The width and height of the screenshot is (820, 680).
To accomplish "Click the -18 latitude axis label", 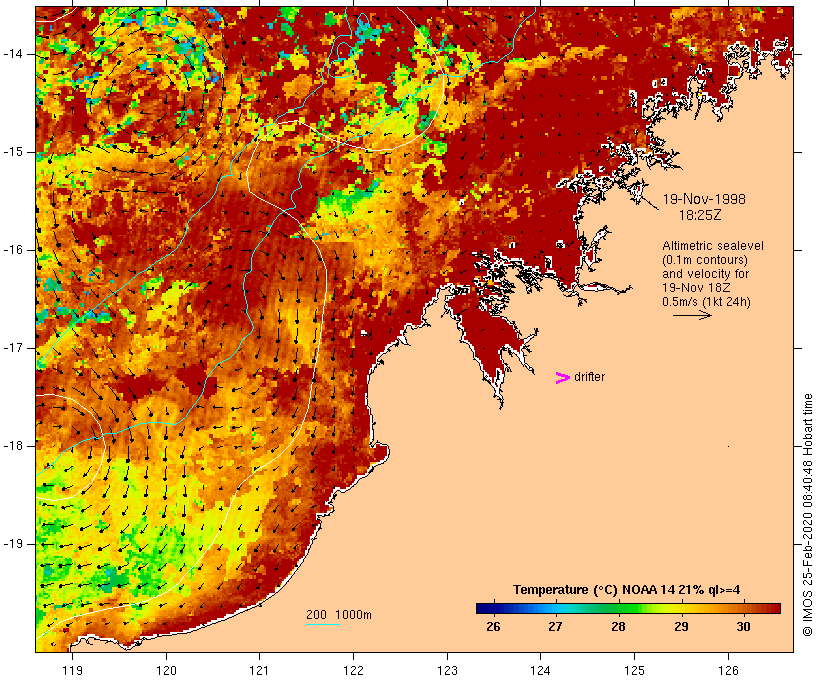I will point(13,446).
